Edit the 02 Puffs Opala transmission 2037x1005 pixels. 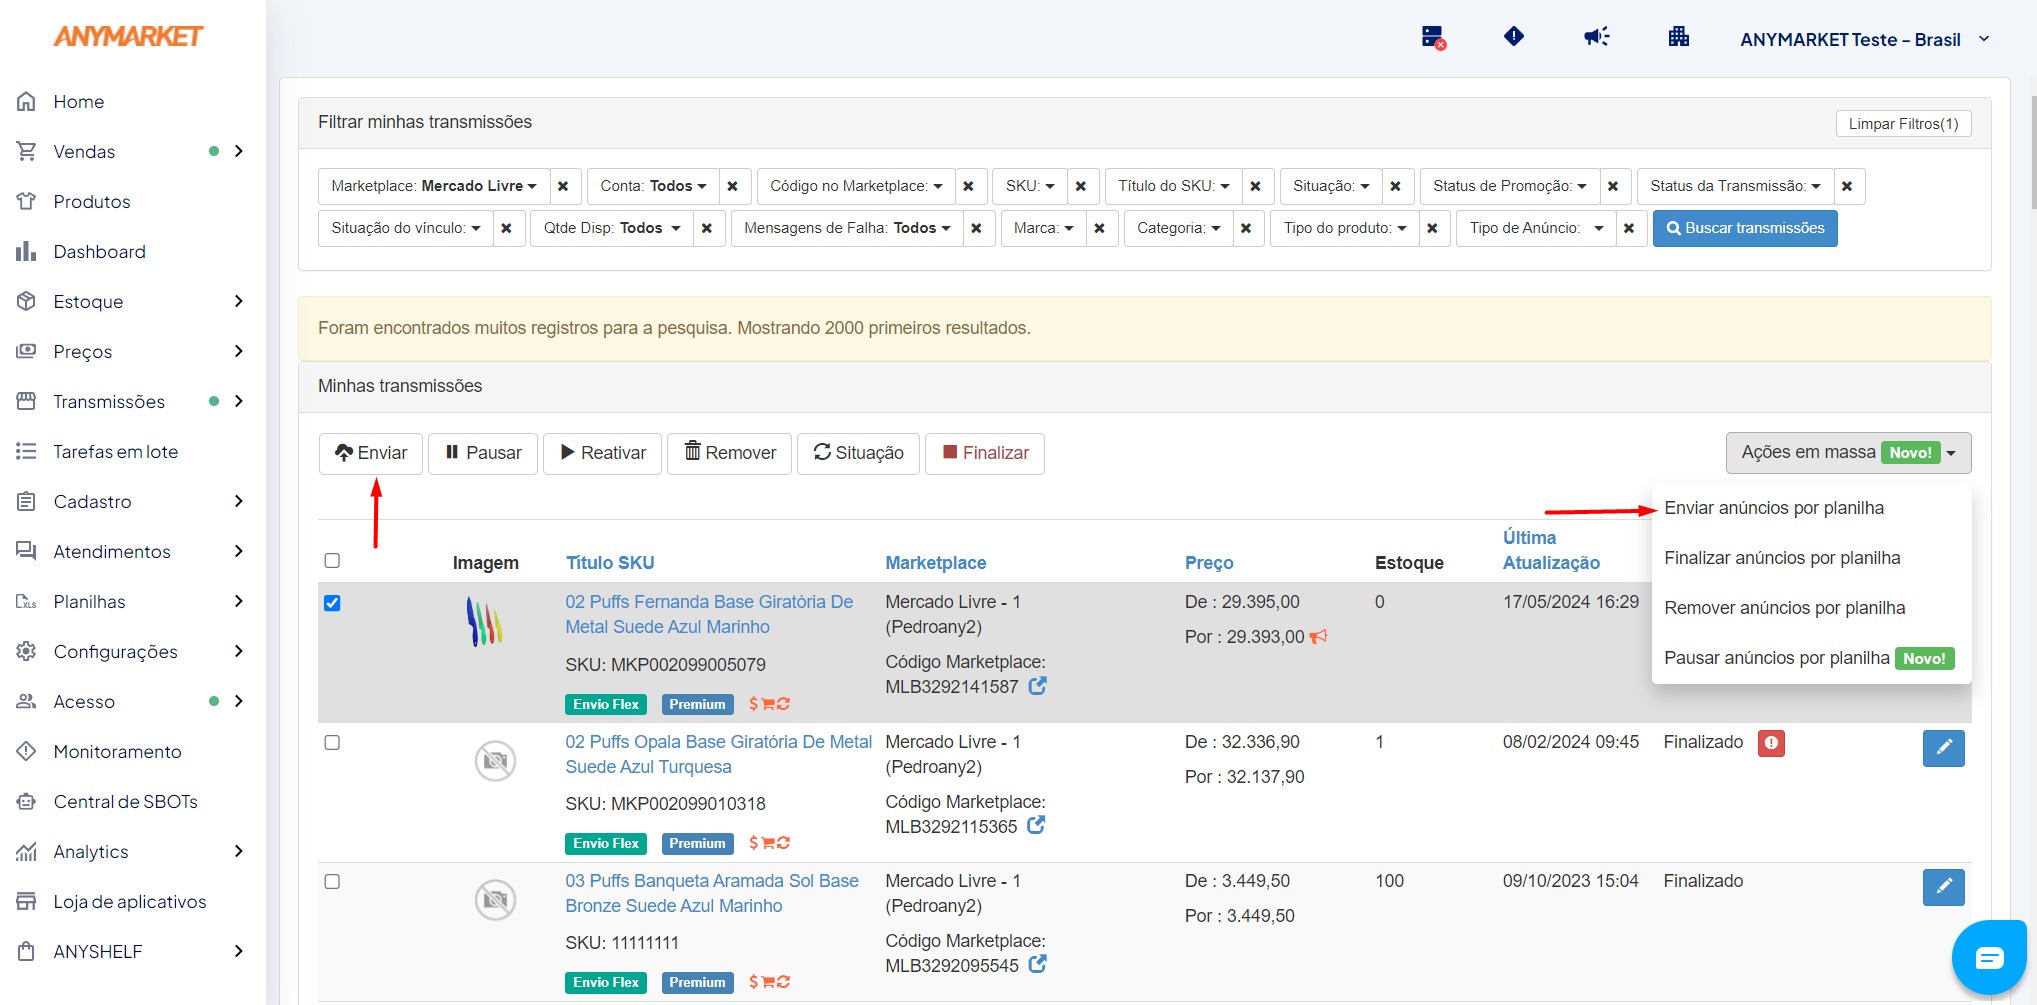click(1943, 748)
